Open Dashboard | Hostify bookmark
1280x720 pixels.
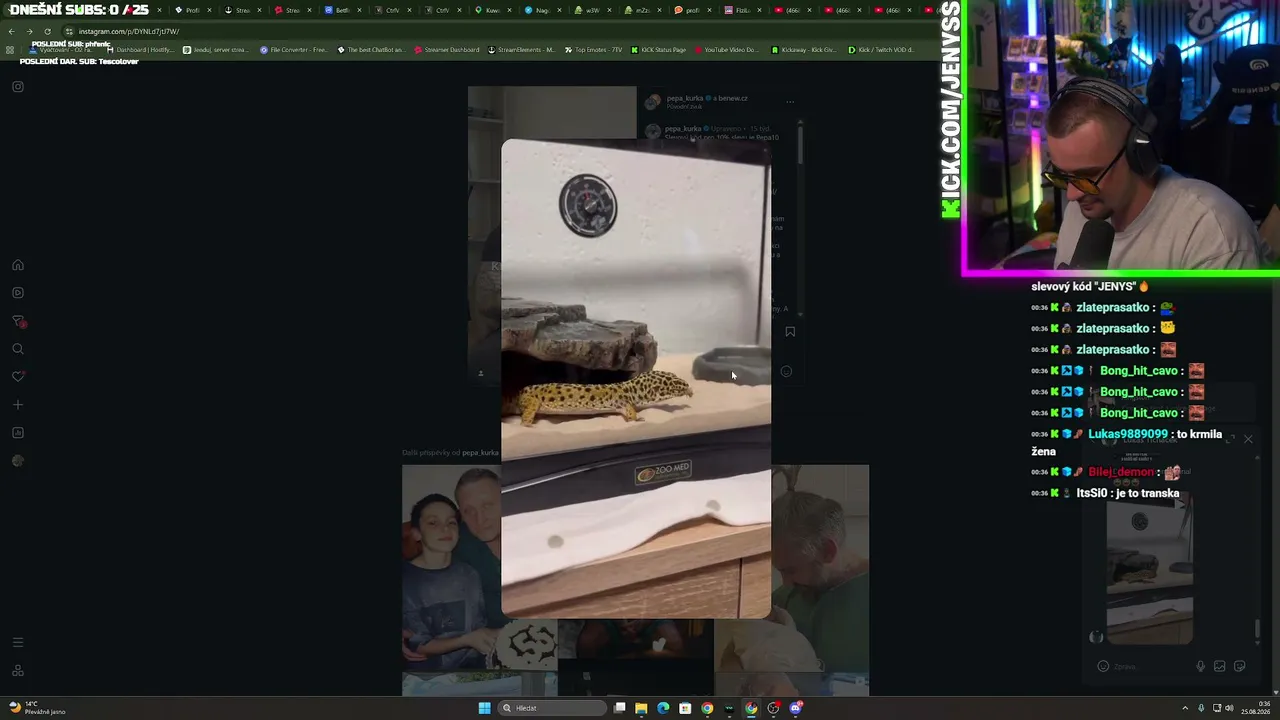[x=140, y=50]
